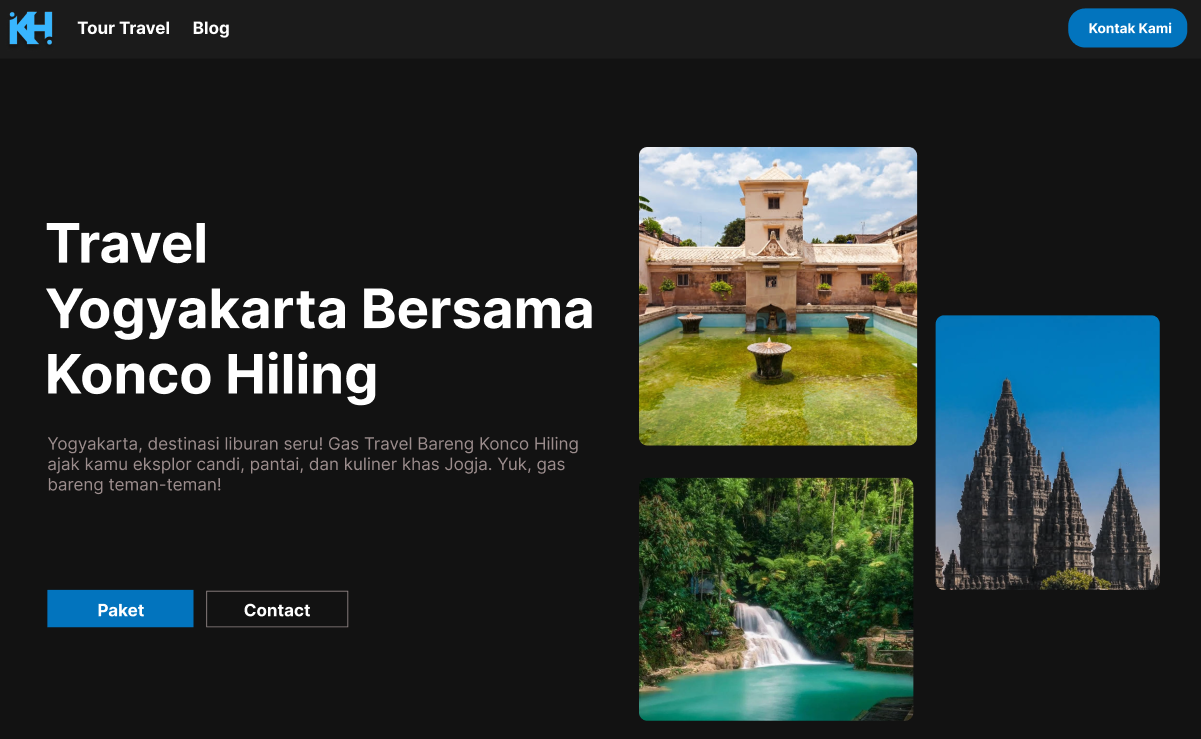Click the KH logo icon

(x=31, y=28)
